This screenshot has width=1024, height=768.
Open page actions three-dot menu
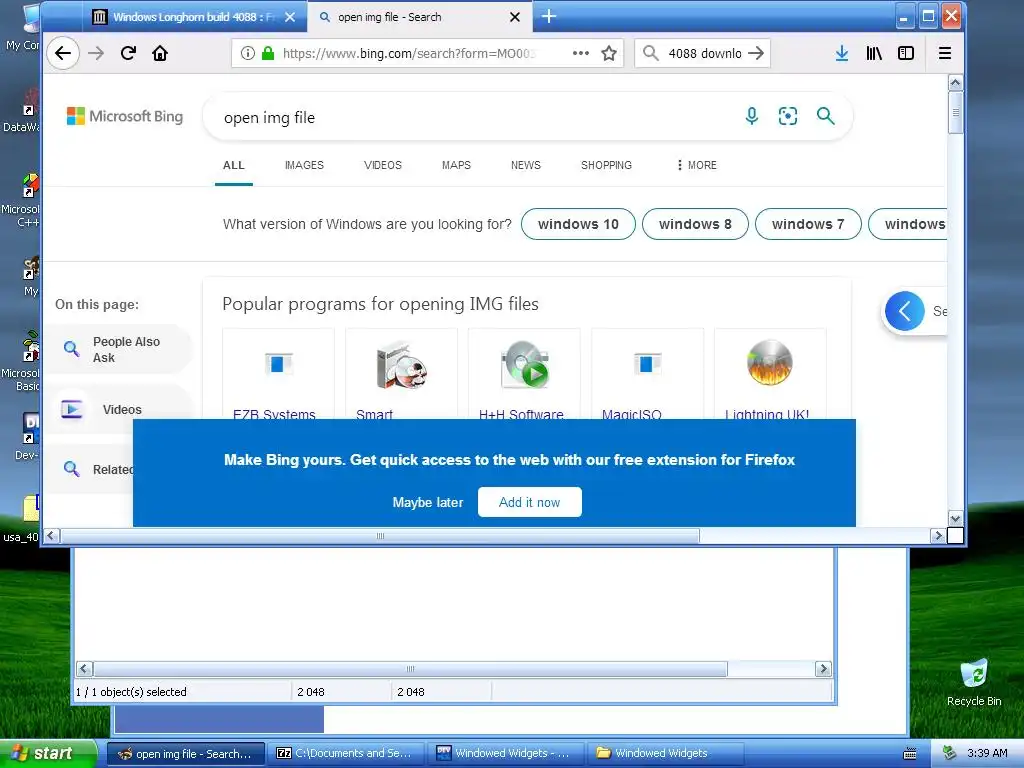click(x=581, y=53)
